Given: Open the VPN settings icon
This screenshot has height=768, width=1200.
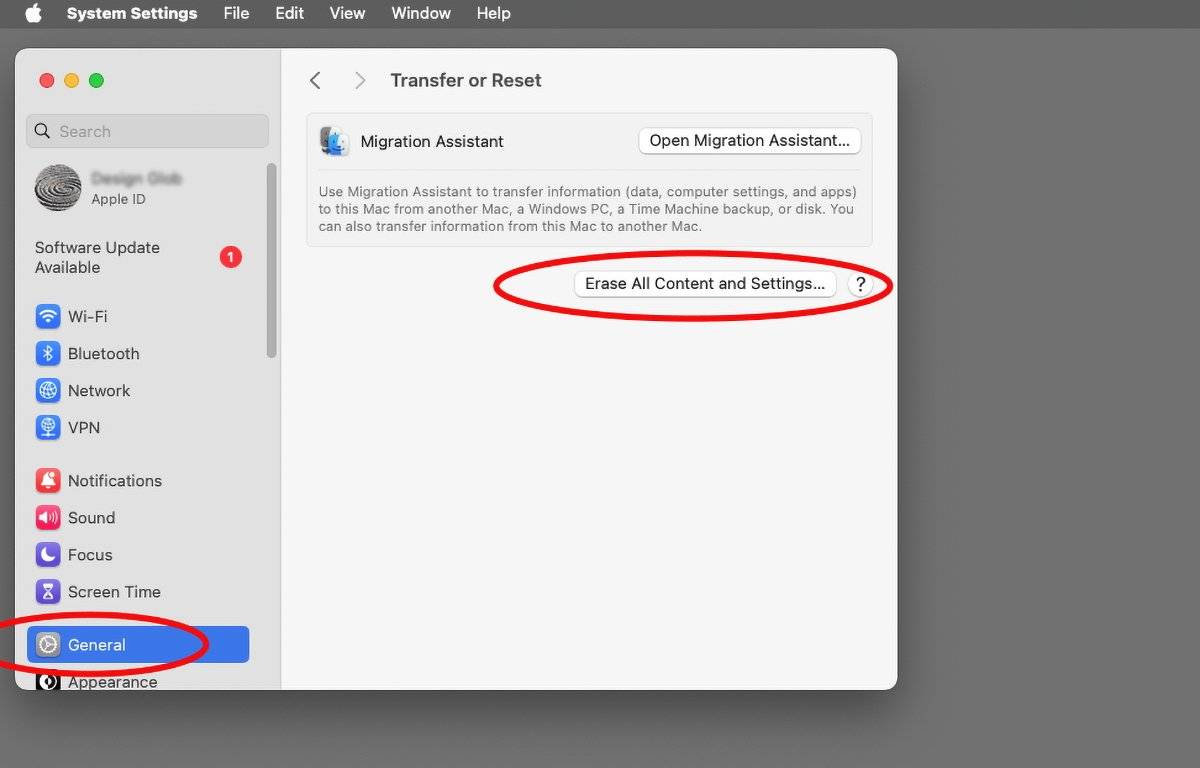Looking at the screenshot, I should [x=47, y=428].
